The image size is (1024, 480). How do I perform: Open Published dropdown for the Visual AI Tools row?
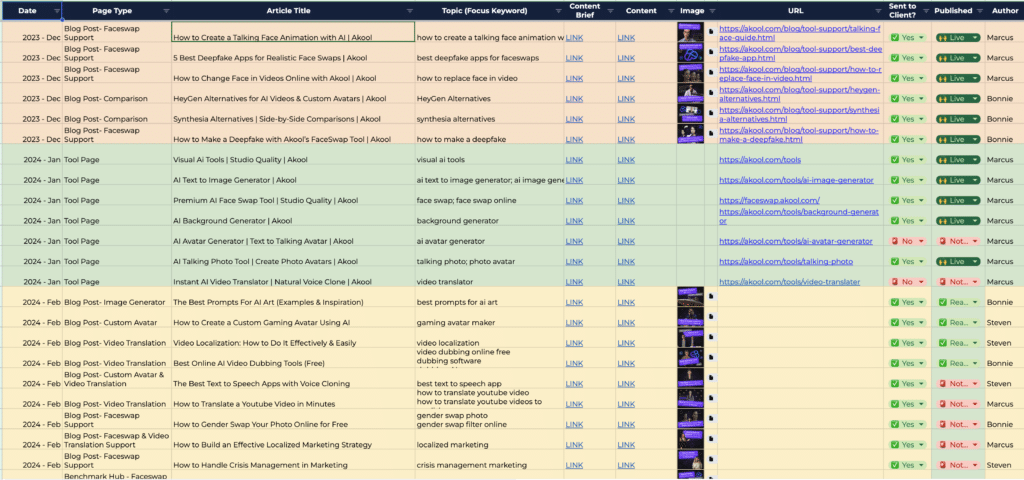click(x=957, y=160)
